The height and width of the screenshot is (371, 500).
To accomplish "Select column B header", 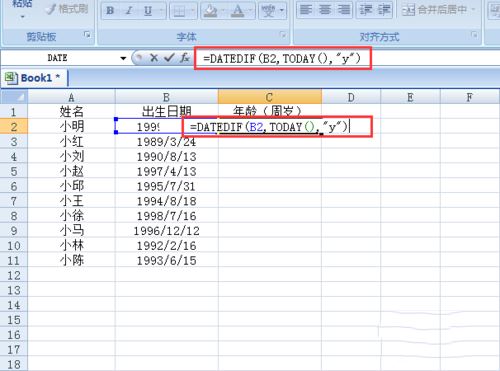I will click(166, 97).
